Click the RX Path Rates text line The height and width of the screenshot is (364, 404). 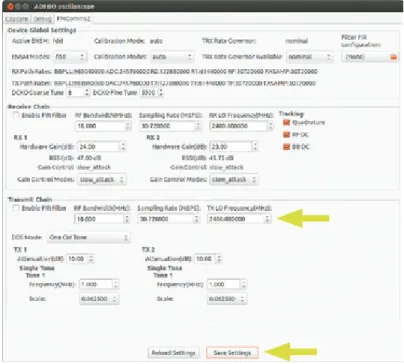pos(164,72)
